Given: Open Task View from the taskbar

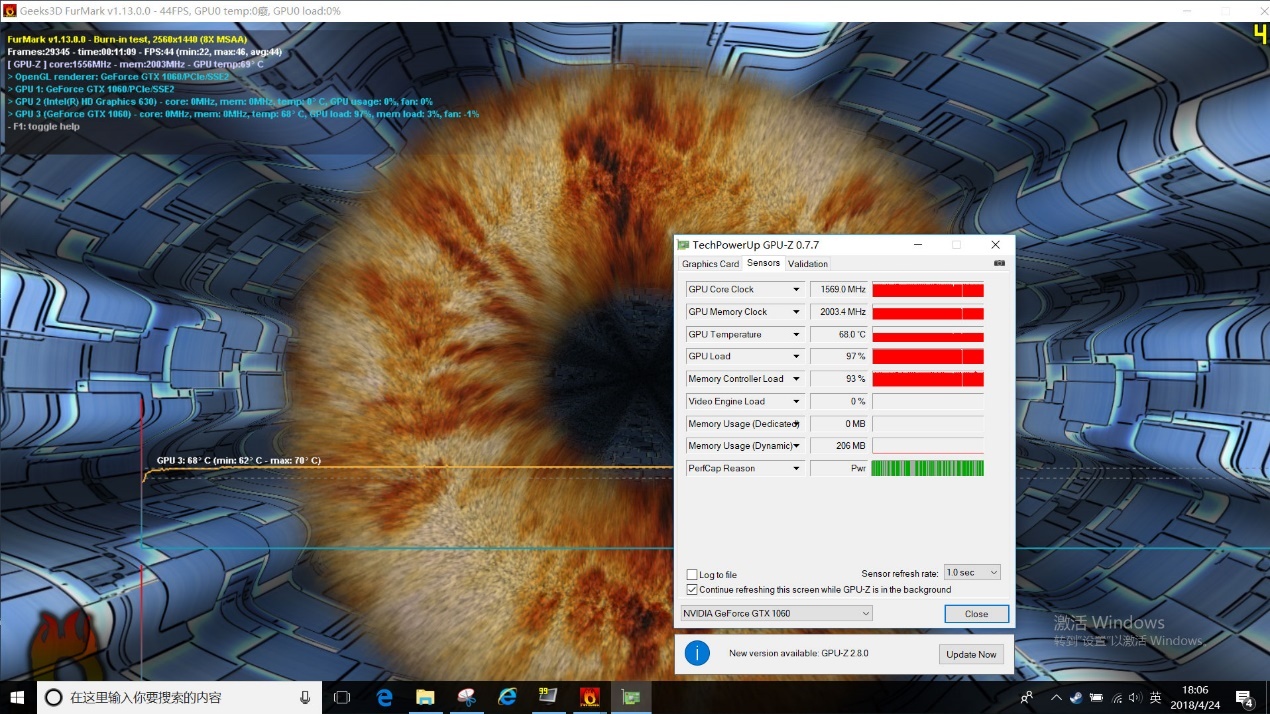Looking at the screenshot, I should [342, 697].
